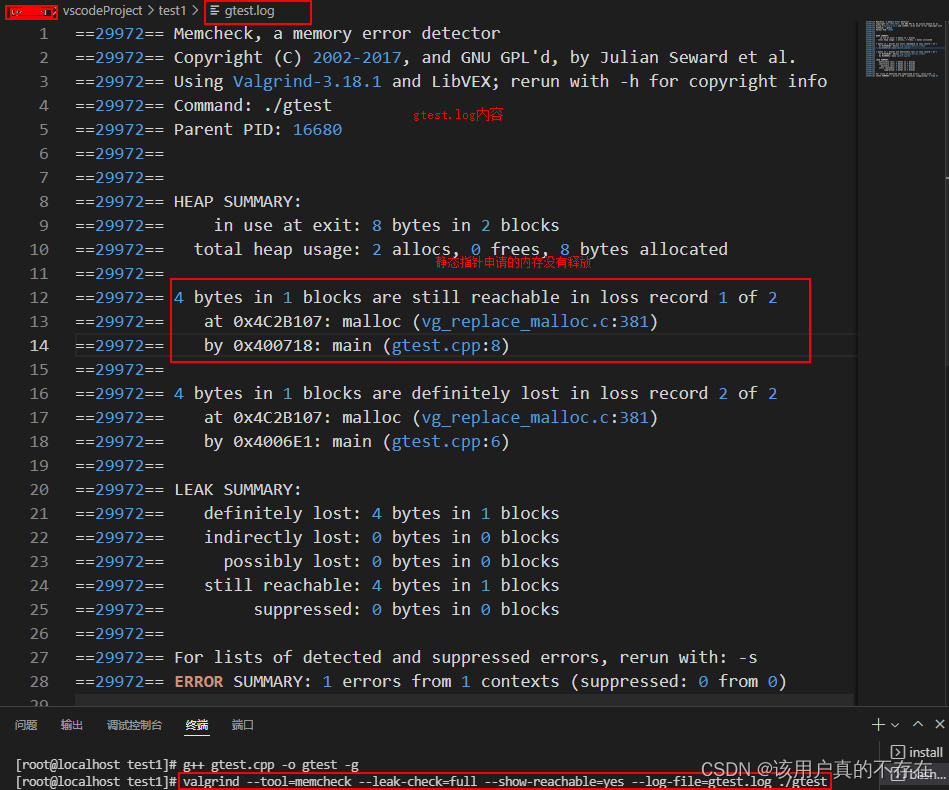Click 'Command: ./gtest' text on line 4
This screenshot has height=790, width=949.
tap(252, 106)
